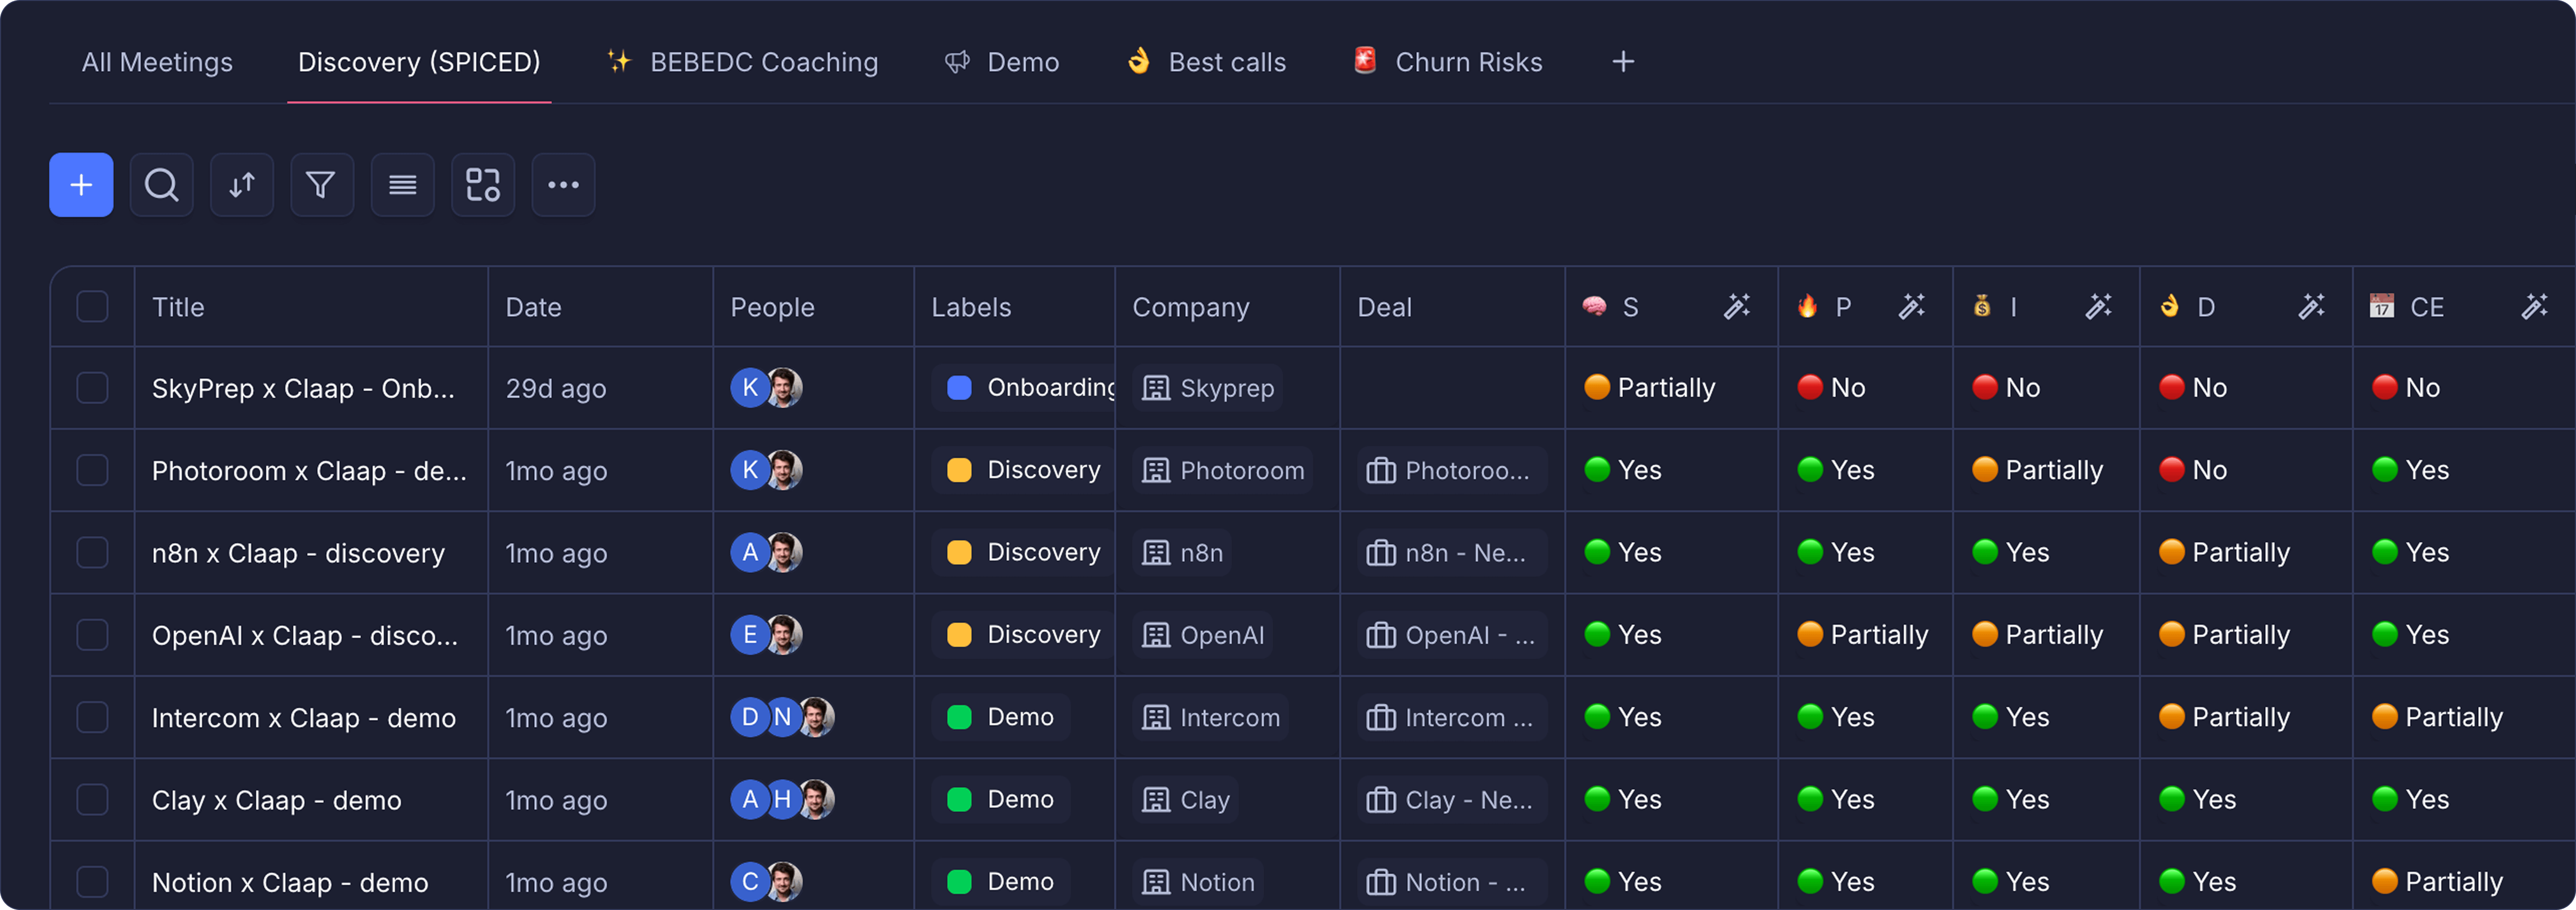The width and height of the screenshot is (2576, 910).
Task: Open the search tool
Action: tap(161, 185)
